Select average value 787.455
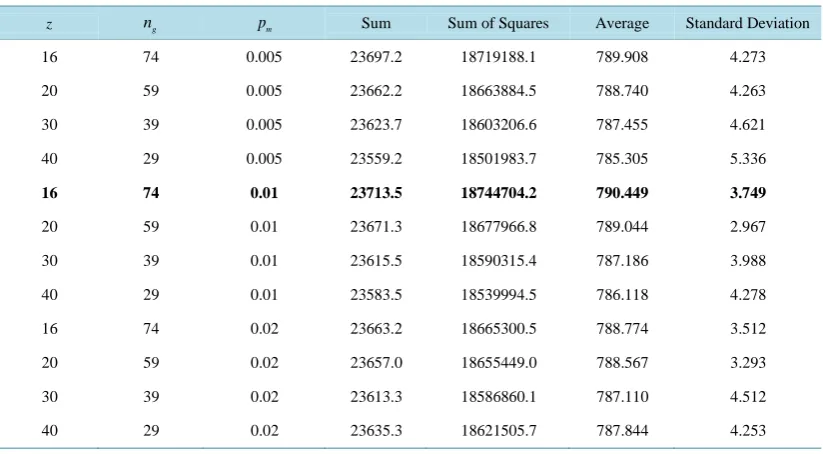This screenshot has width=823, height=454. 622,125
